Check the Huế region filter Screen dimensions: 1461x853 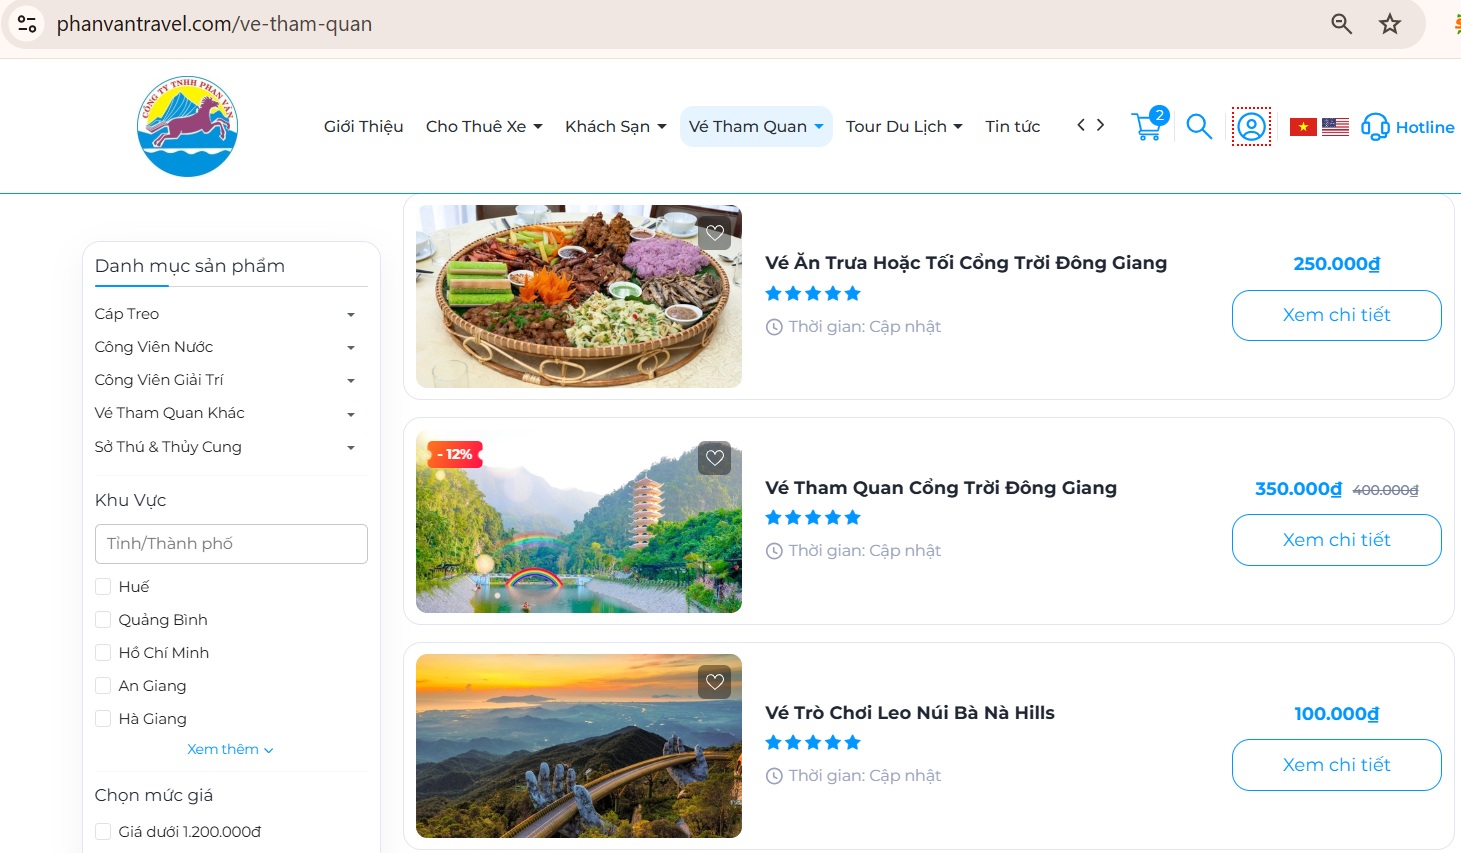[103, 586]
